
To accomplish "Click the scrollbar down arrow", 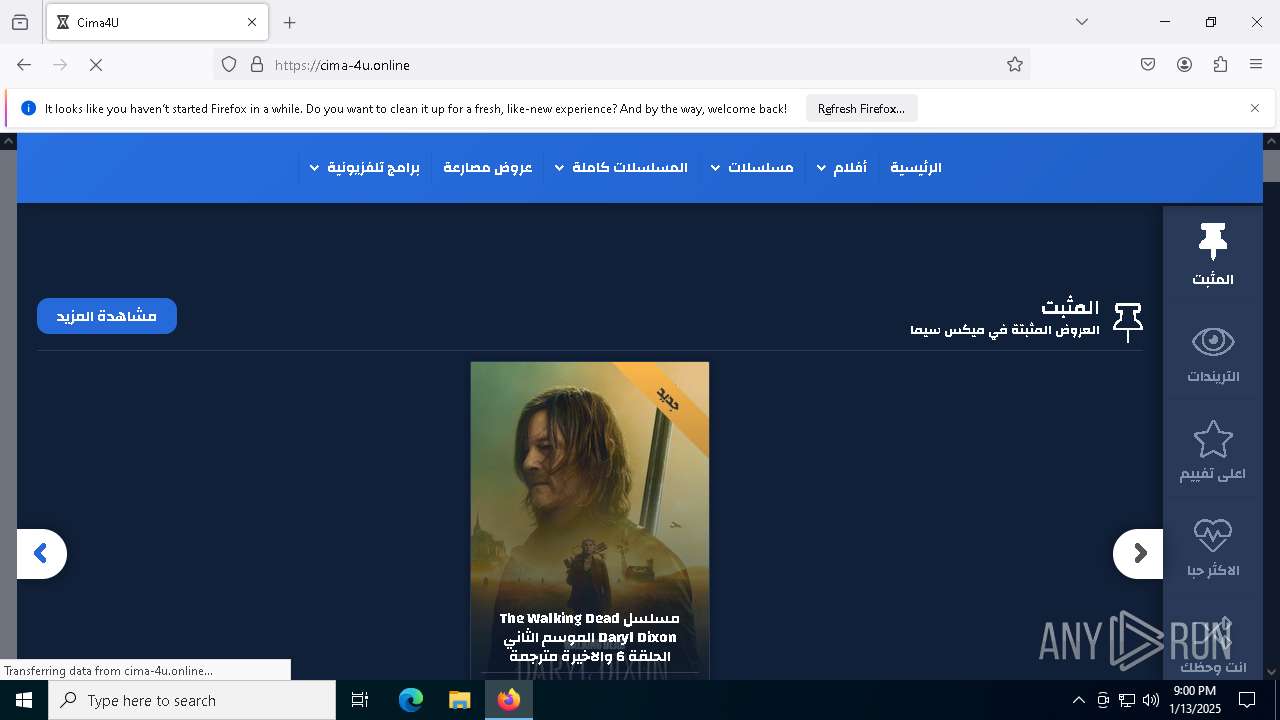I will [1271, 671].
